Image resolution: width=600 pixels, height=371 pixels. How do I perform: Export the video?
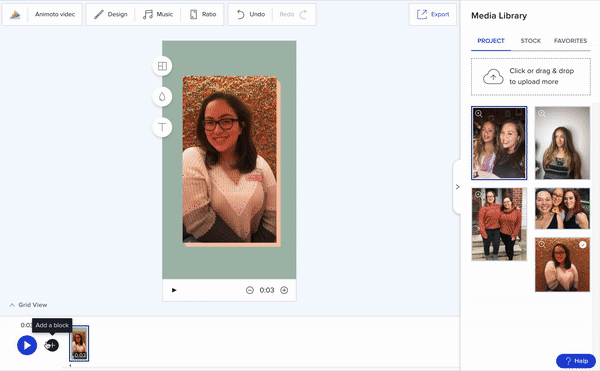click(x=432, y=15)
